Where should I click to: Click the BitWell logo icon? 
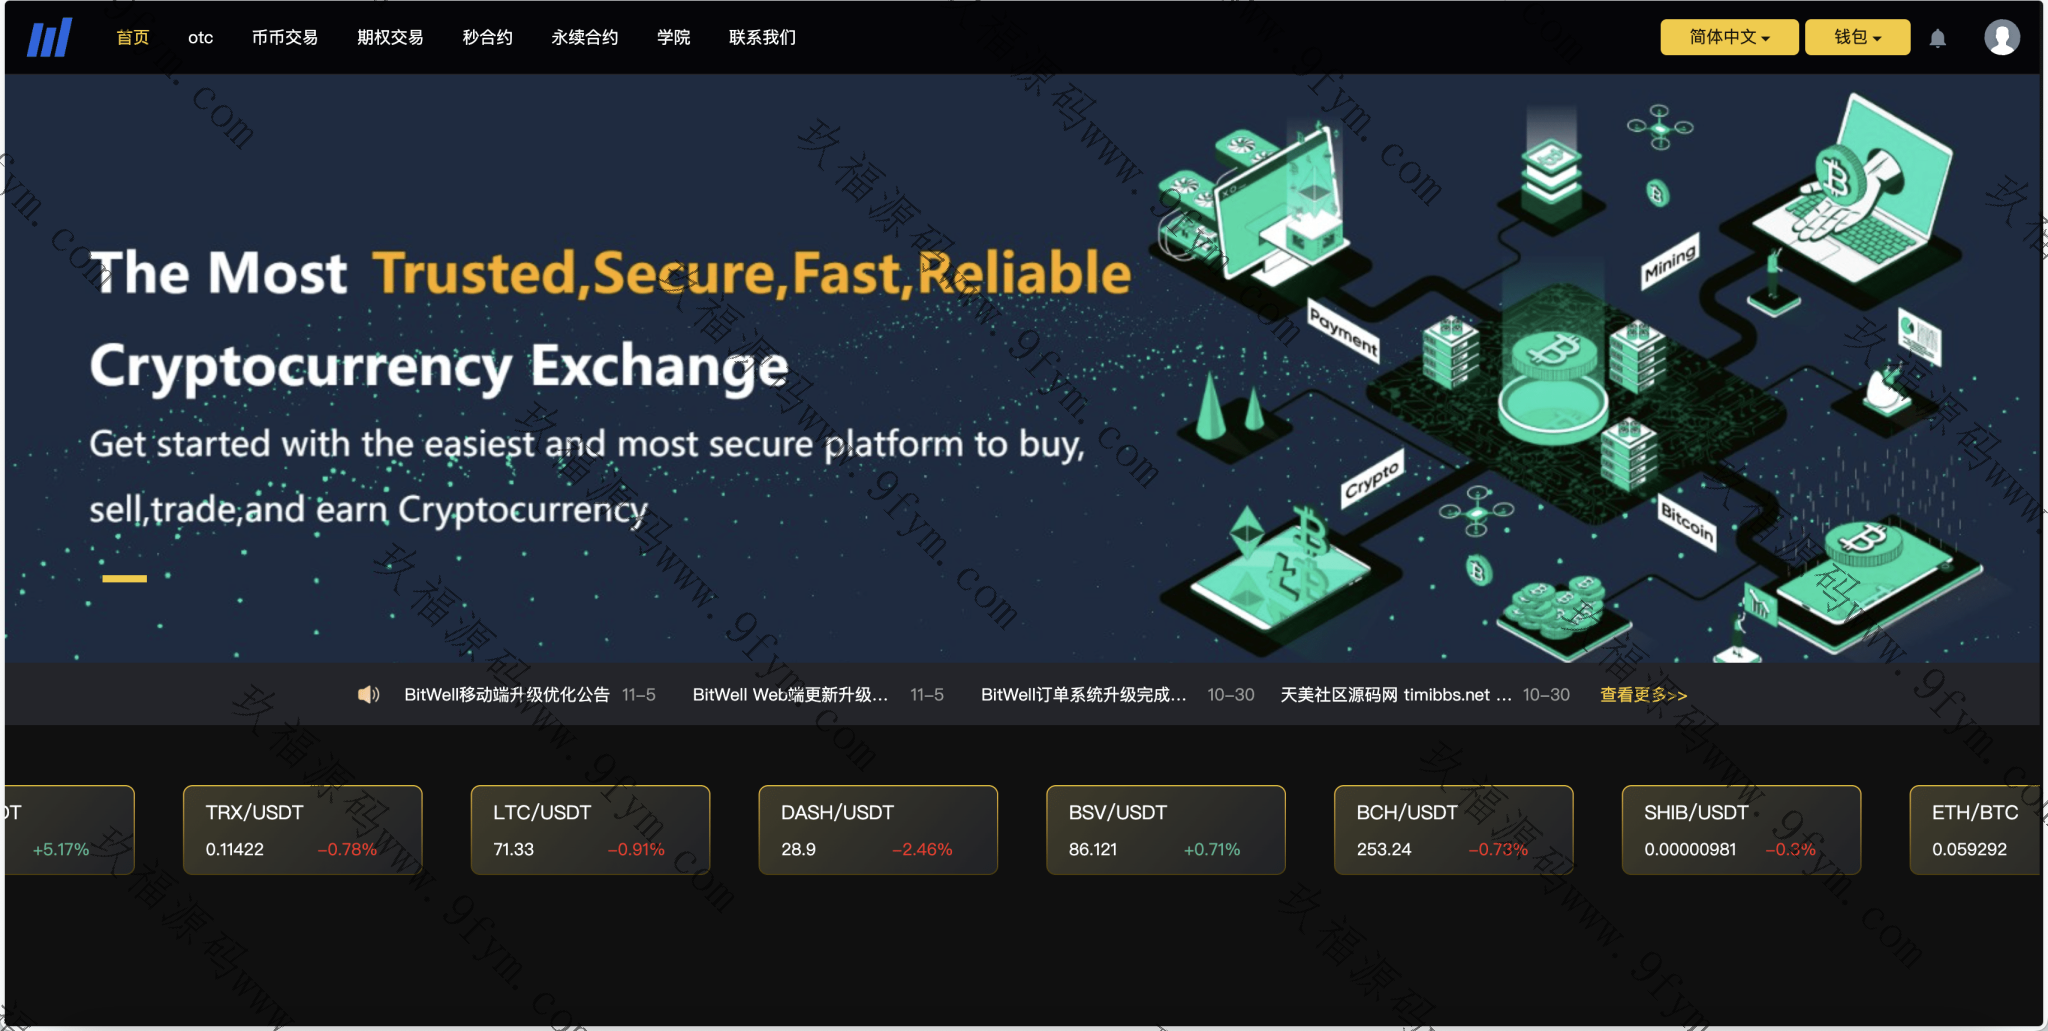pyautogui.click(x=49, y=38)
